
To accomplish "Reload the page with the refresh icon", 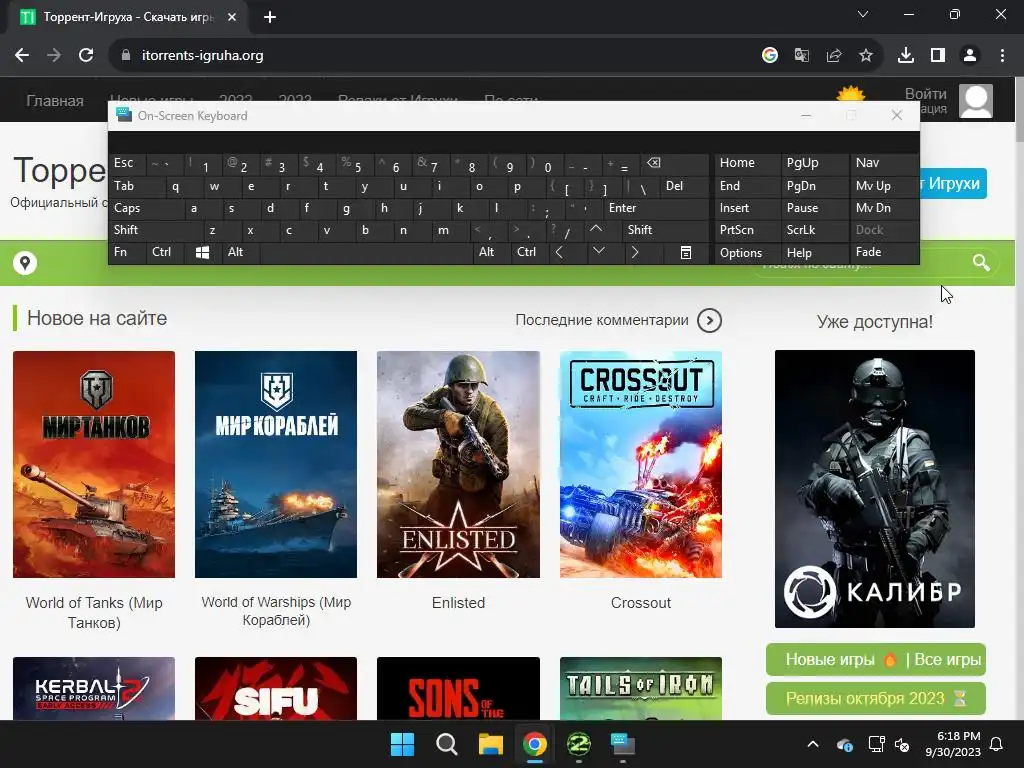I will point(86,56).
